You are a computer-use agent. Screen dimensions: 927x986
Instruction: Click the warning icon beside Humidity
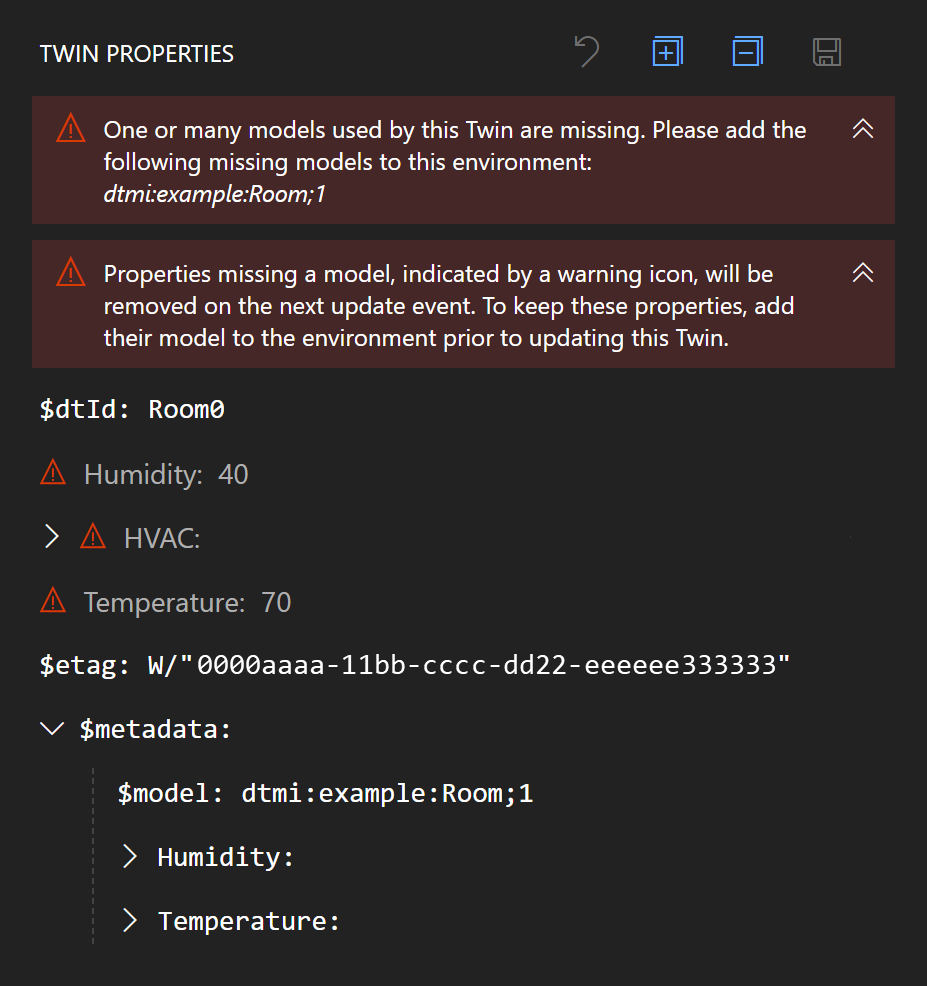pyautogui.click(x=53, y=474)
